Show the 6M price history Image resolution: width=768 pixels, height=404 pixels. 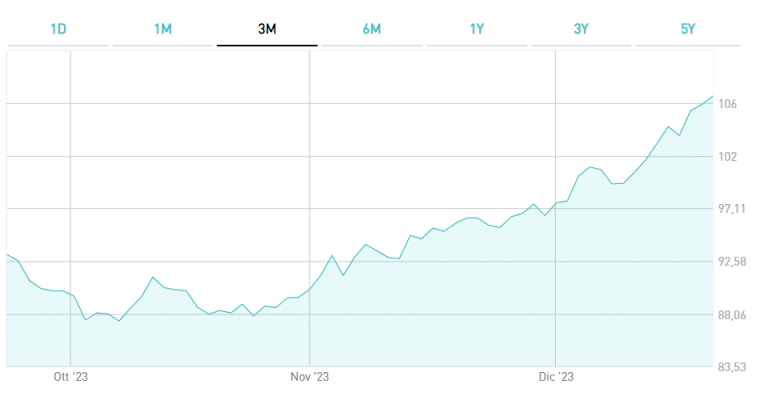[372, 28]
